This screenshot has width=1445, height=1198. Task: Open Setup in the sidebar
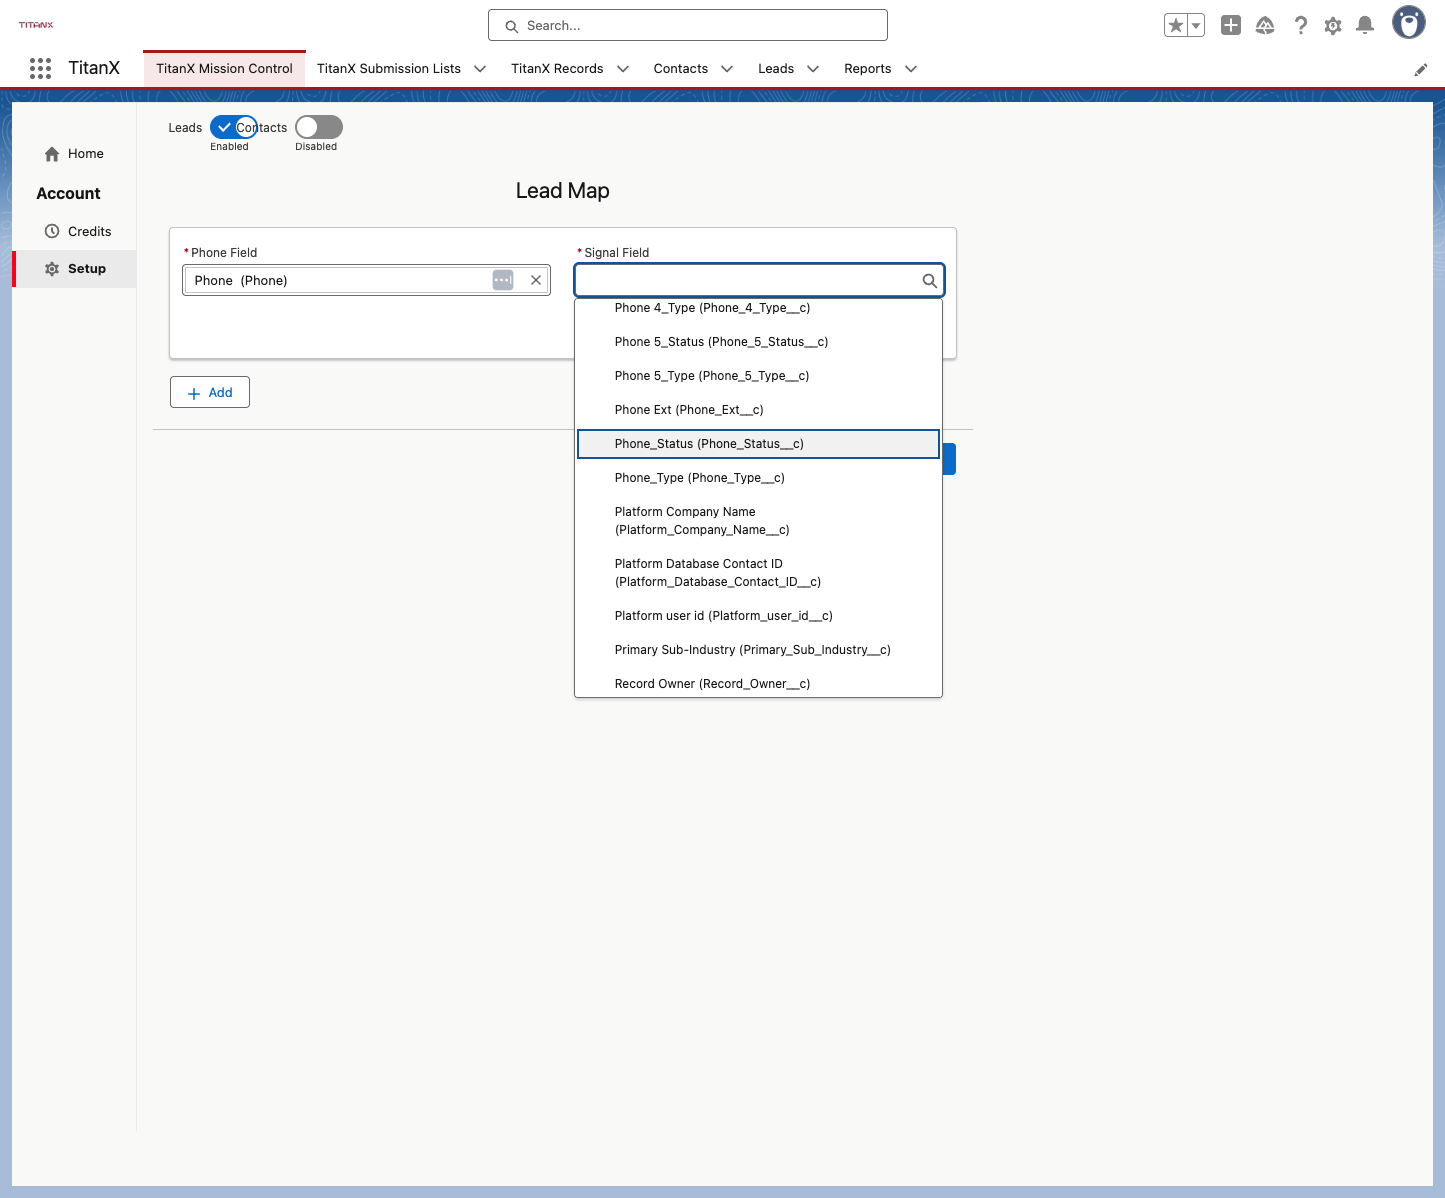click(75, 269)
